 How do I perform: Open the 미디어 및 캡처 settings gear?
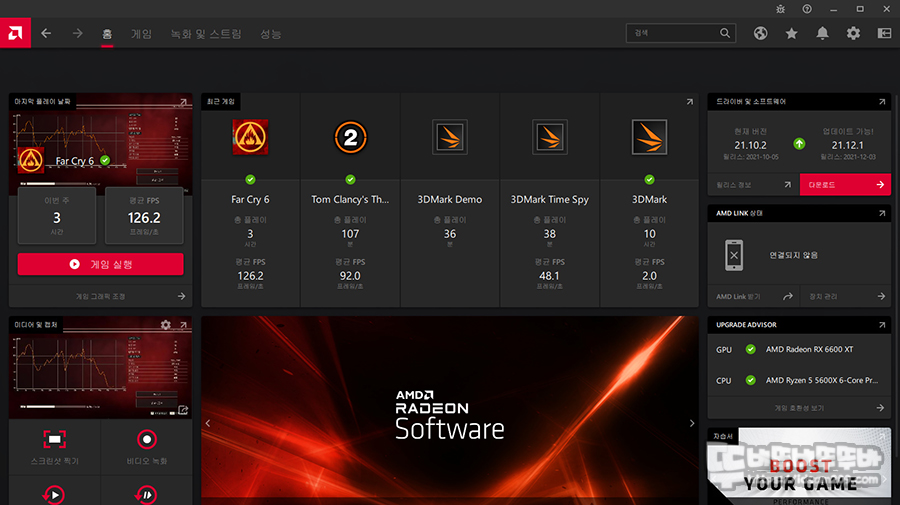click(x=166, y=325)
